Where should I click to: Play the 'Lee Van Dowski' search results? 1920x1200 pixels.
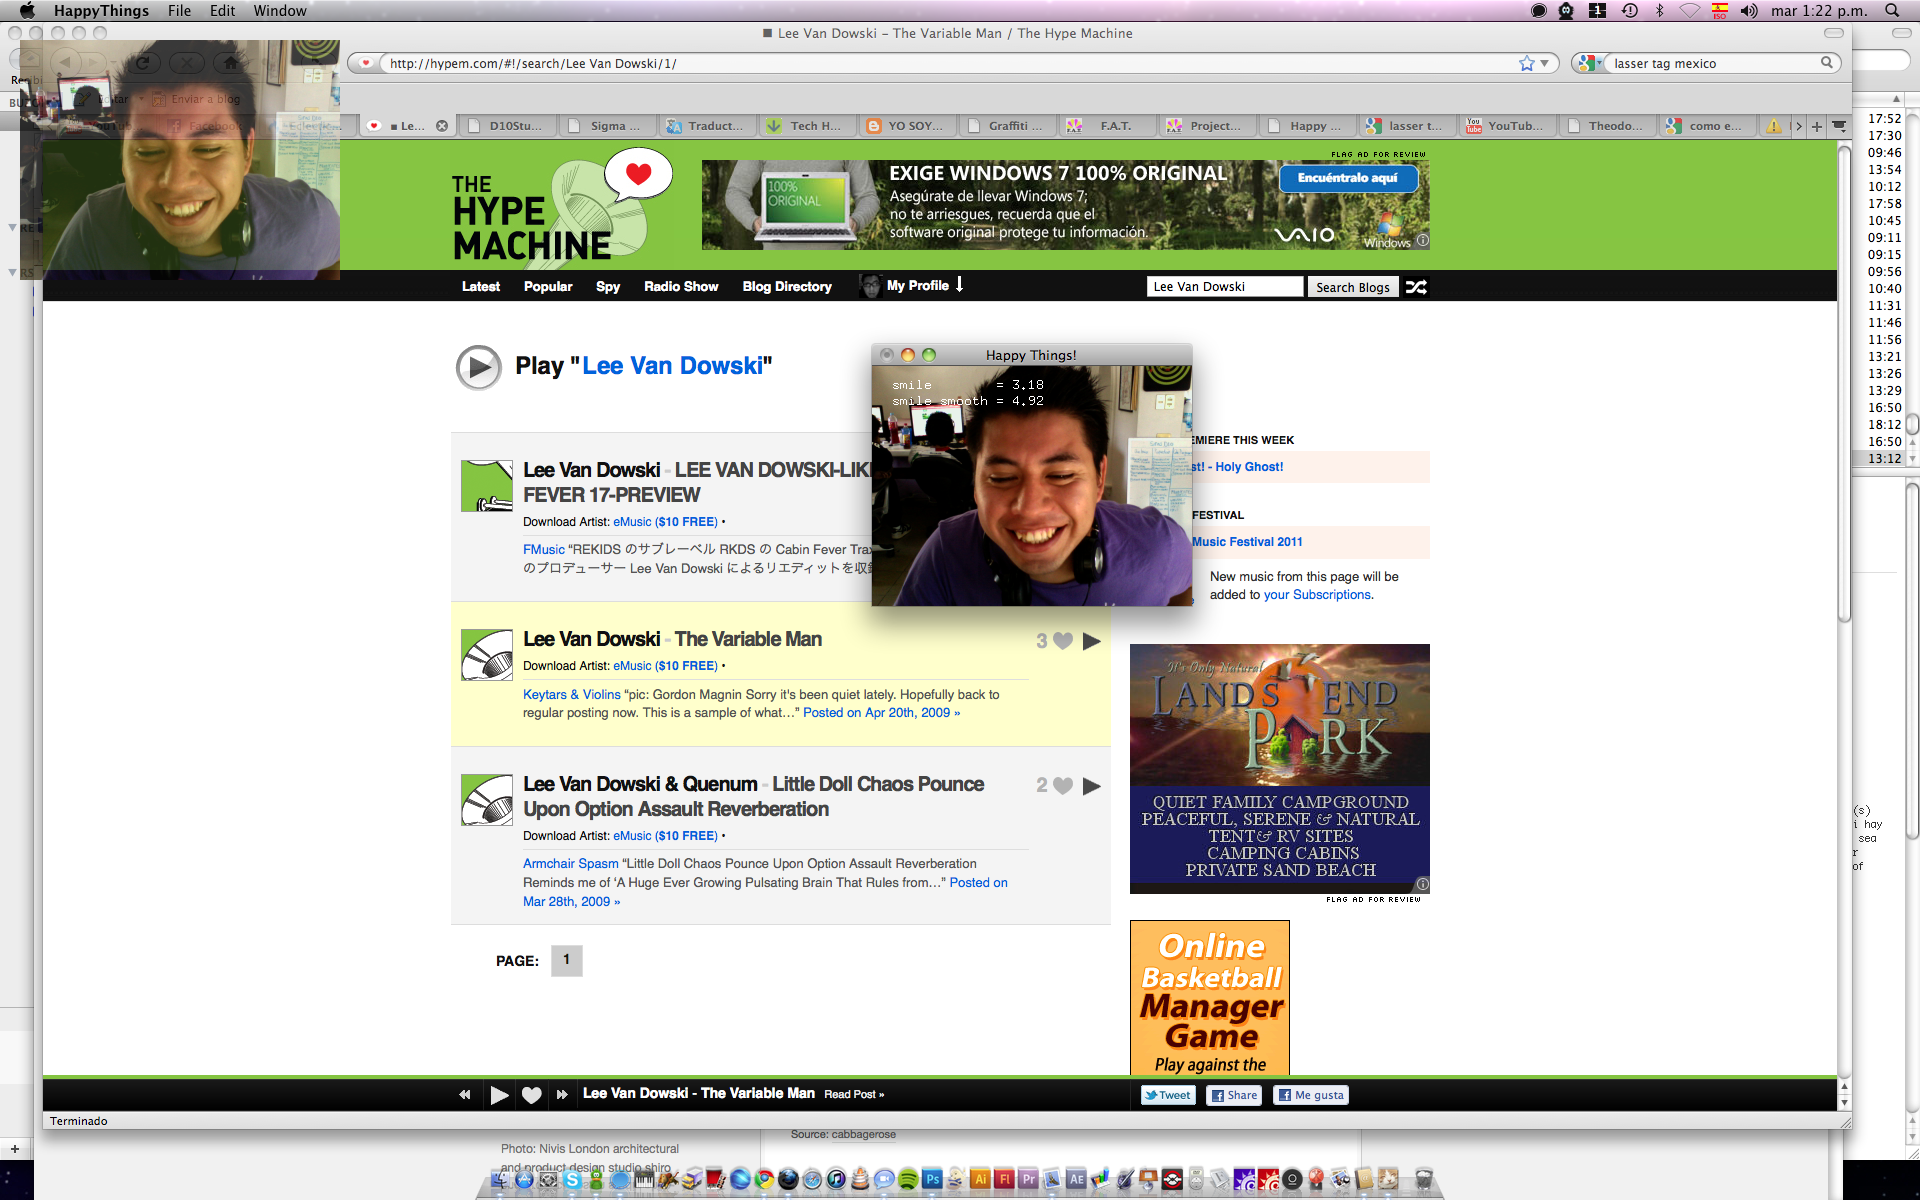pyautogui.click(x=478, y=367)
